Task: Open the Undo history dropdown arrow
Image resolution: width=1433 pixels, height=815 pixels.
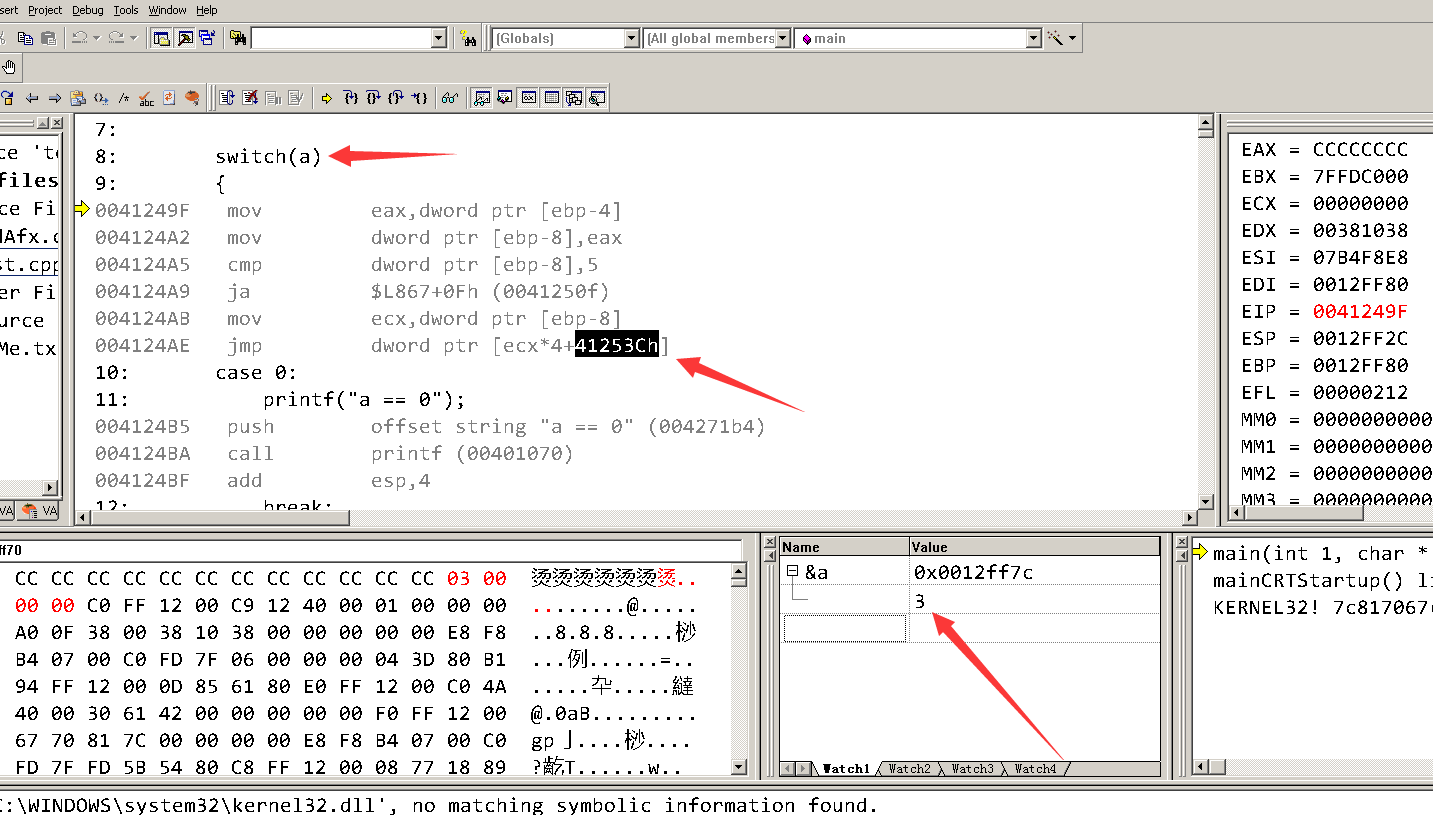Action: (97, 38)
